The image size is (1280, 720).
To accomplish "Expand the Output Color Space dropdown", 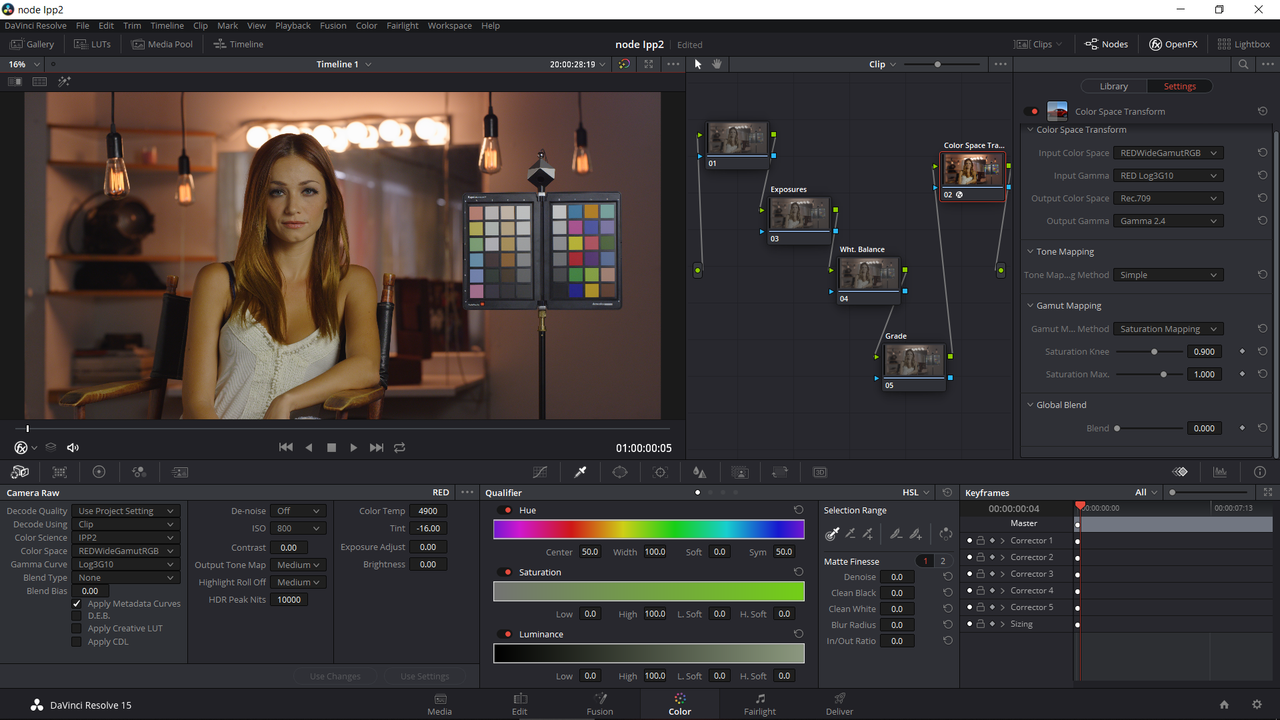I will click(x=1168, y=198).
